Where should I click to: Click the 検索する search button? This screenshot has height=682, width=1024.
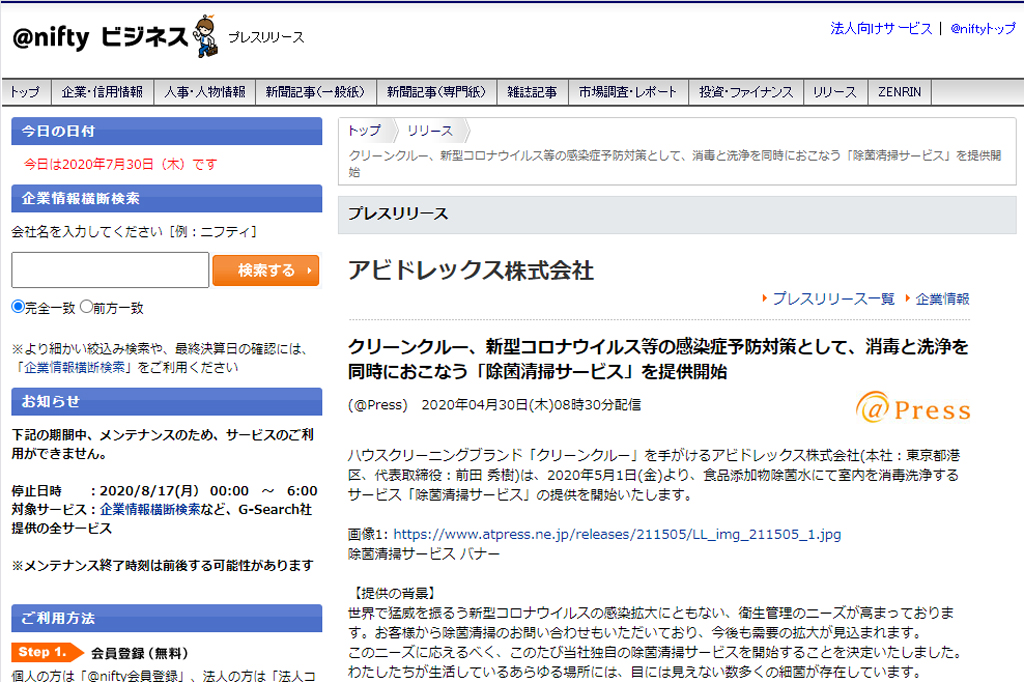pyautogui.click(x=266, y=270)
